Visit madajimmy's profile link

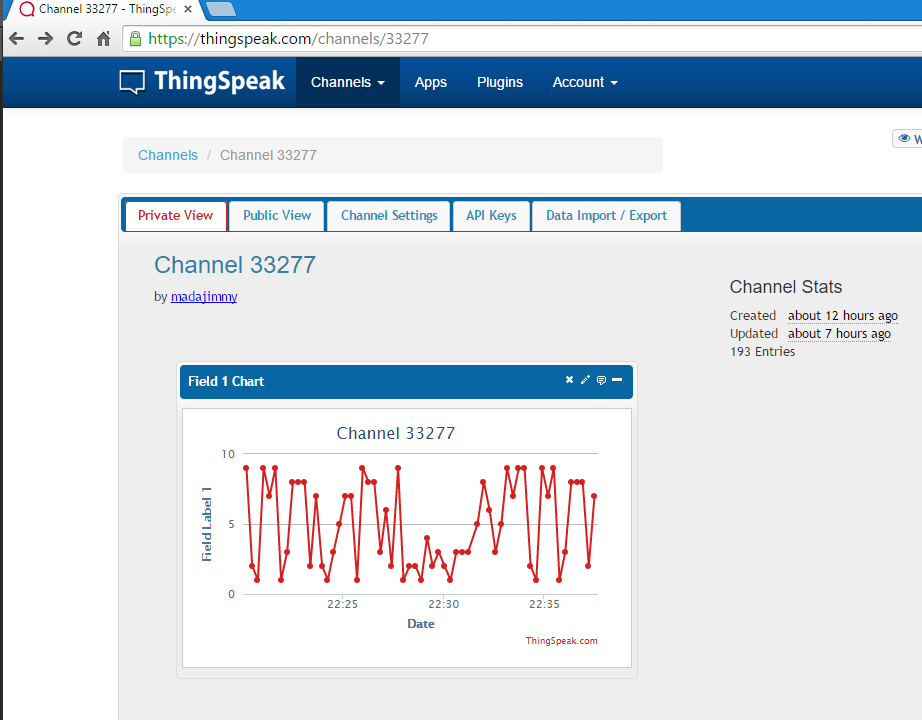[x=203, y=296]
